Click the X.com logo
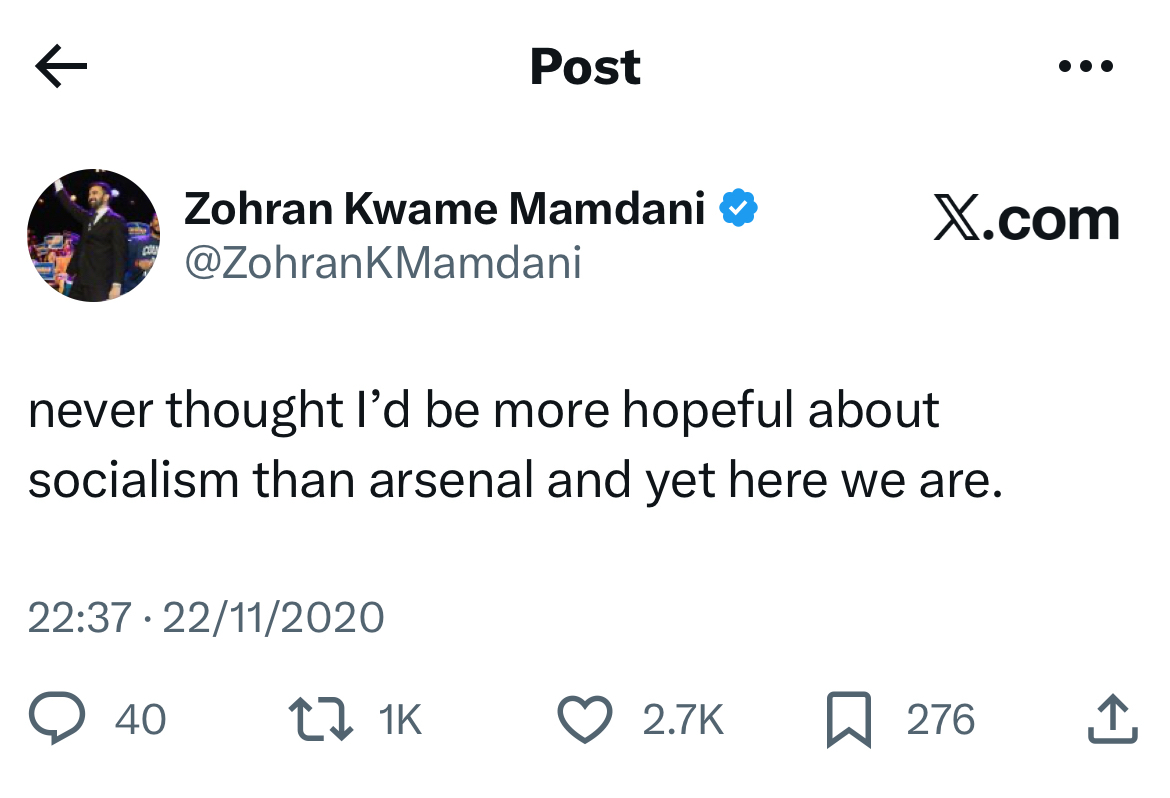Image resolution: width=1170 pixels, height=798 pixels. [x=1026, y=220]
